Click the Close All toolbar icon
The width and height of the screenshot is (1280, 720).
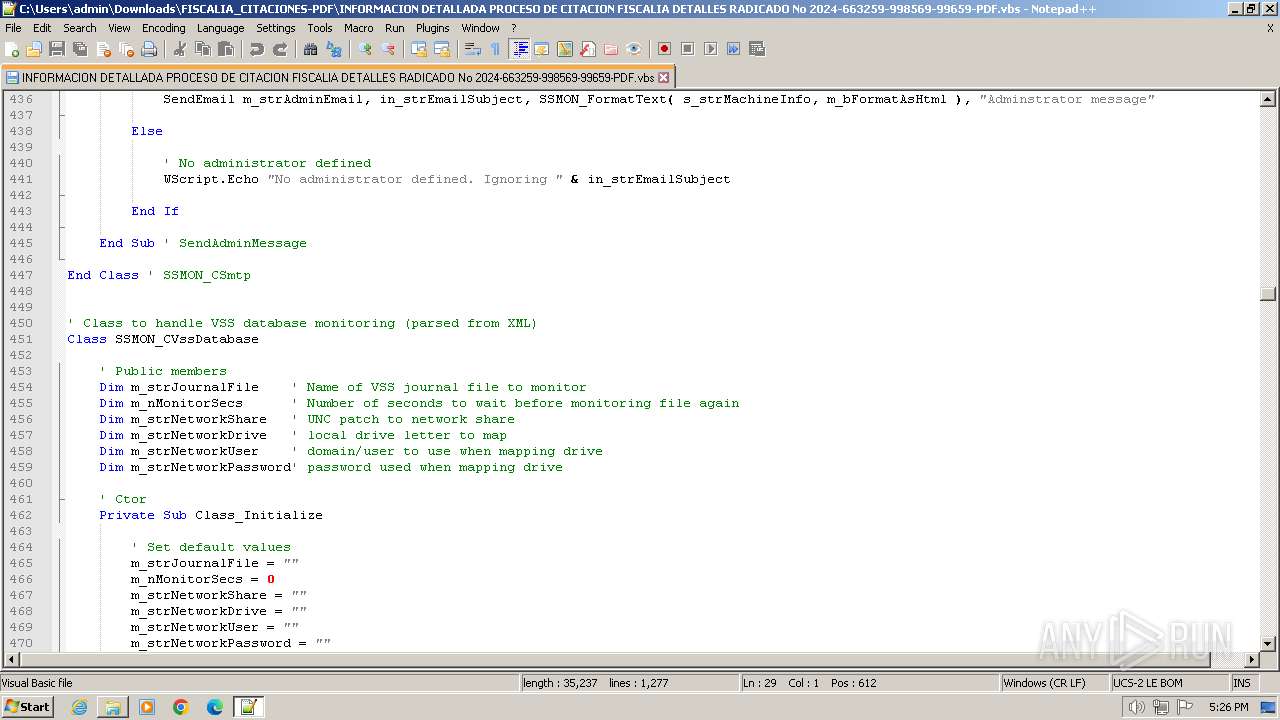point(126,49)
